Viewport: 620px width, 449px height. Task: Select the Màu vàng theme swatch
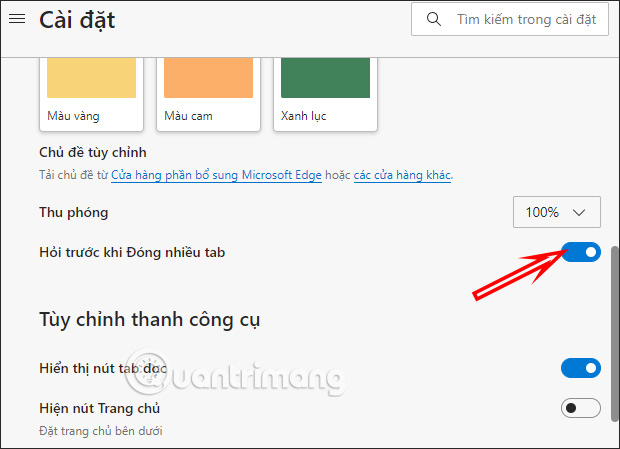[x=91, y=94]
